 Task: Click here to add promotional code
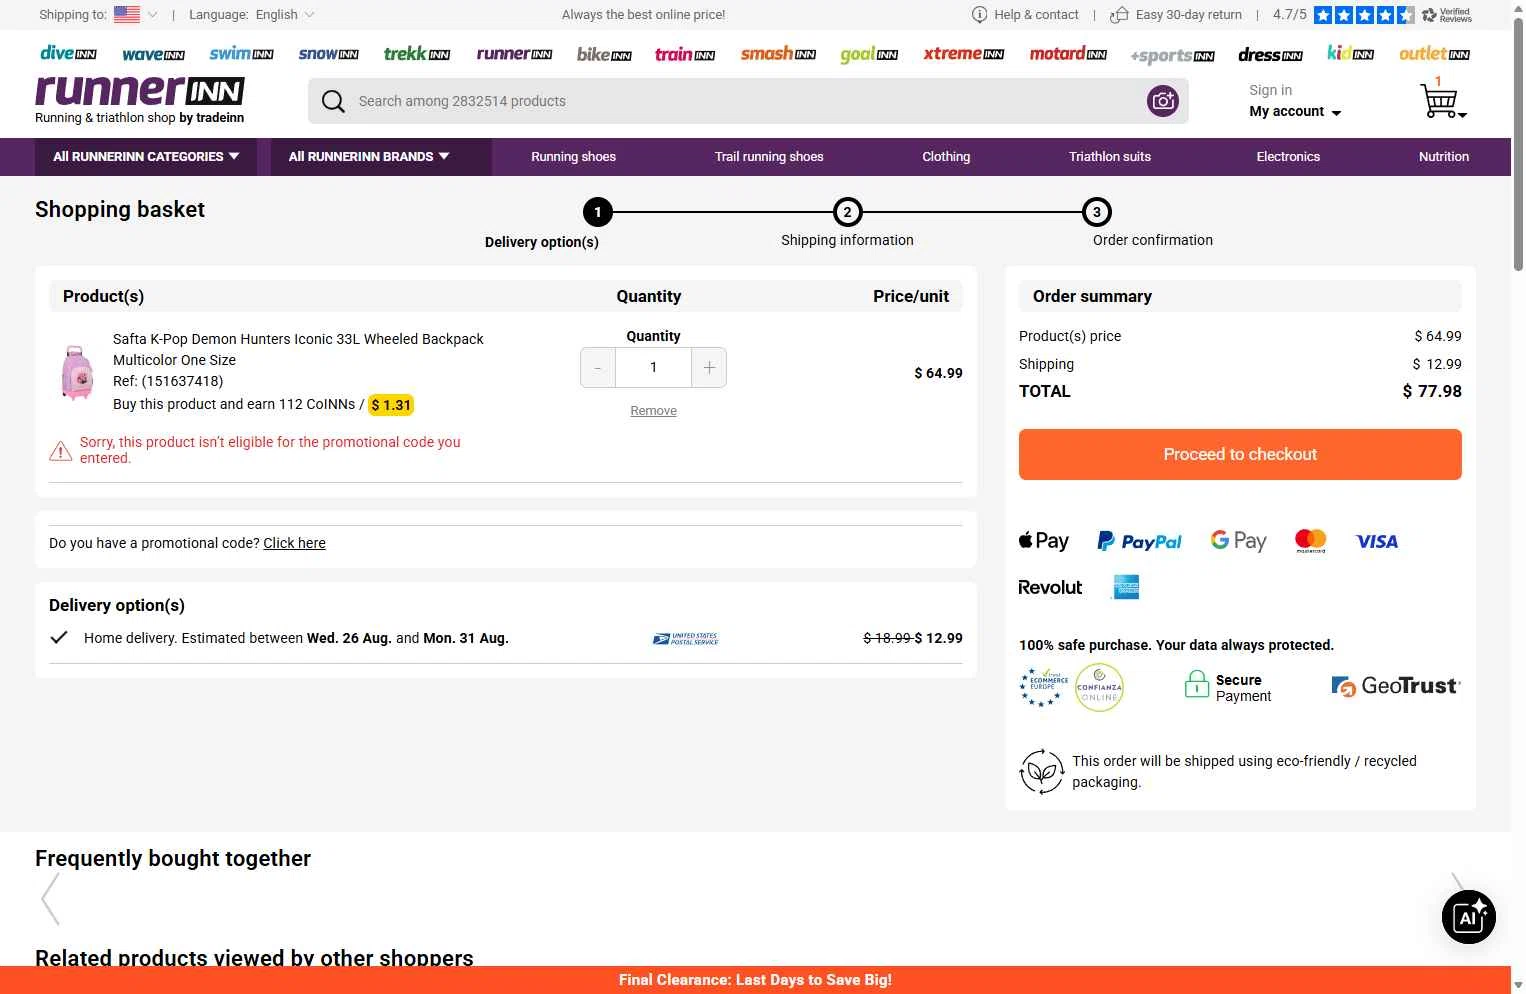coord(294,543)
